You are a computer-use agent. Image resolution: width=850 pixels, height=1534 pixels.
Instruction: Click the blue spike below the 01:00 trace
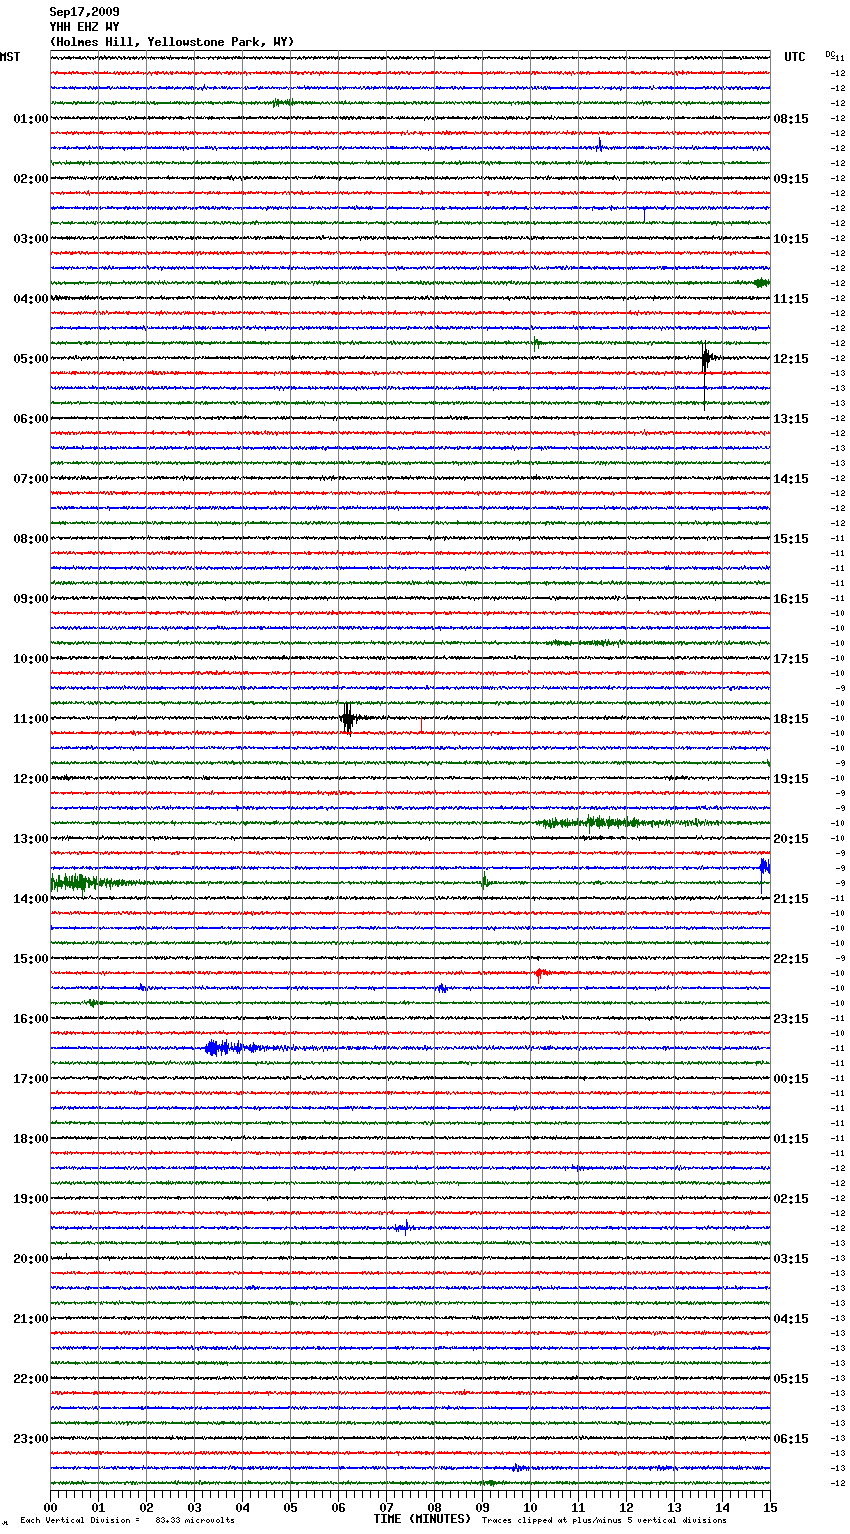click(599, 145)
